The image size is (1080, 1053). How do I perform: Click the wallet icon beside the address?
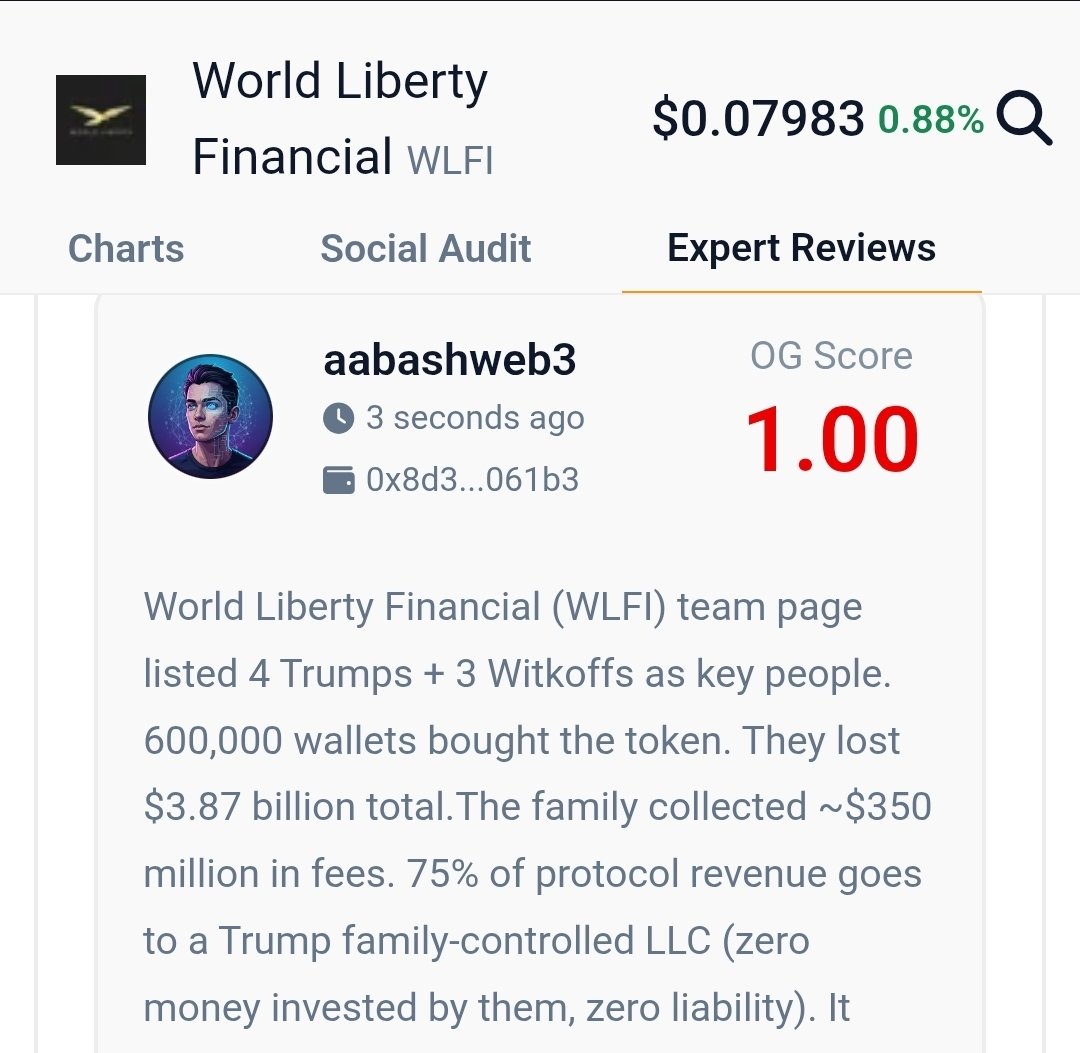pyautogui.click(x=339, y=481)
